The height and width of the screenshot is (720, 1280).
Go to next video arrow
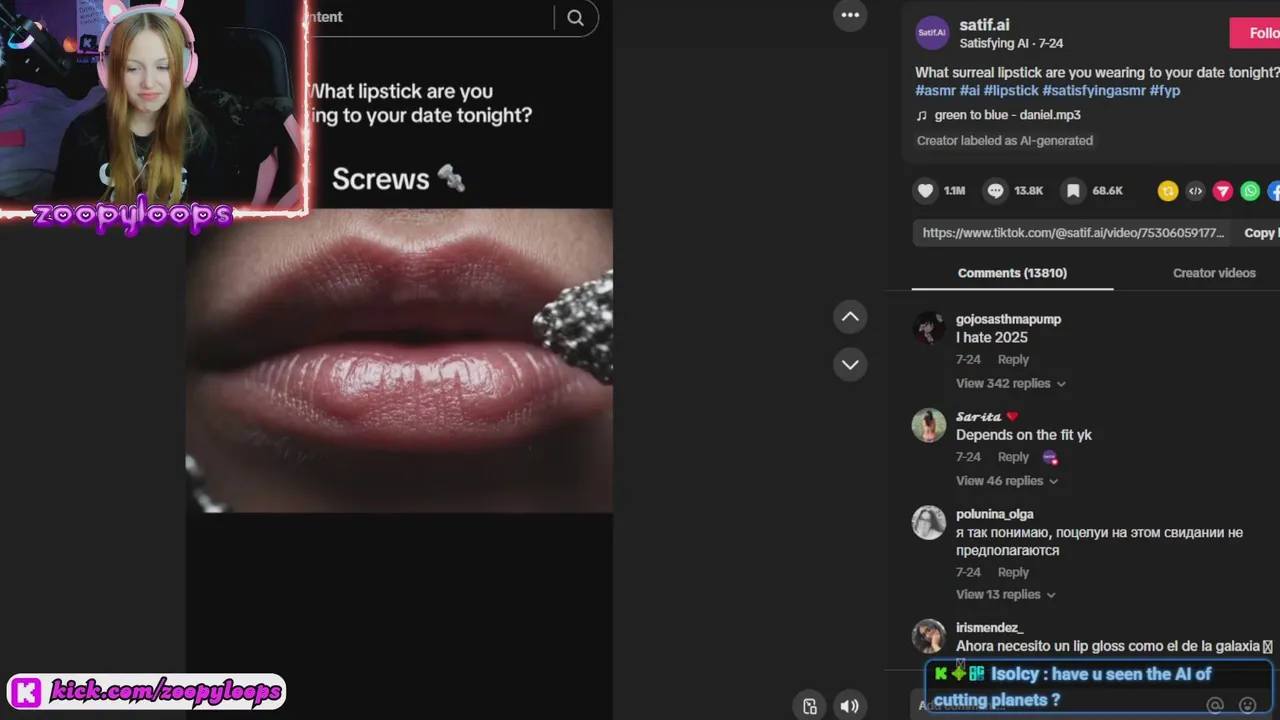click(850, 364)
